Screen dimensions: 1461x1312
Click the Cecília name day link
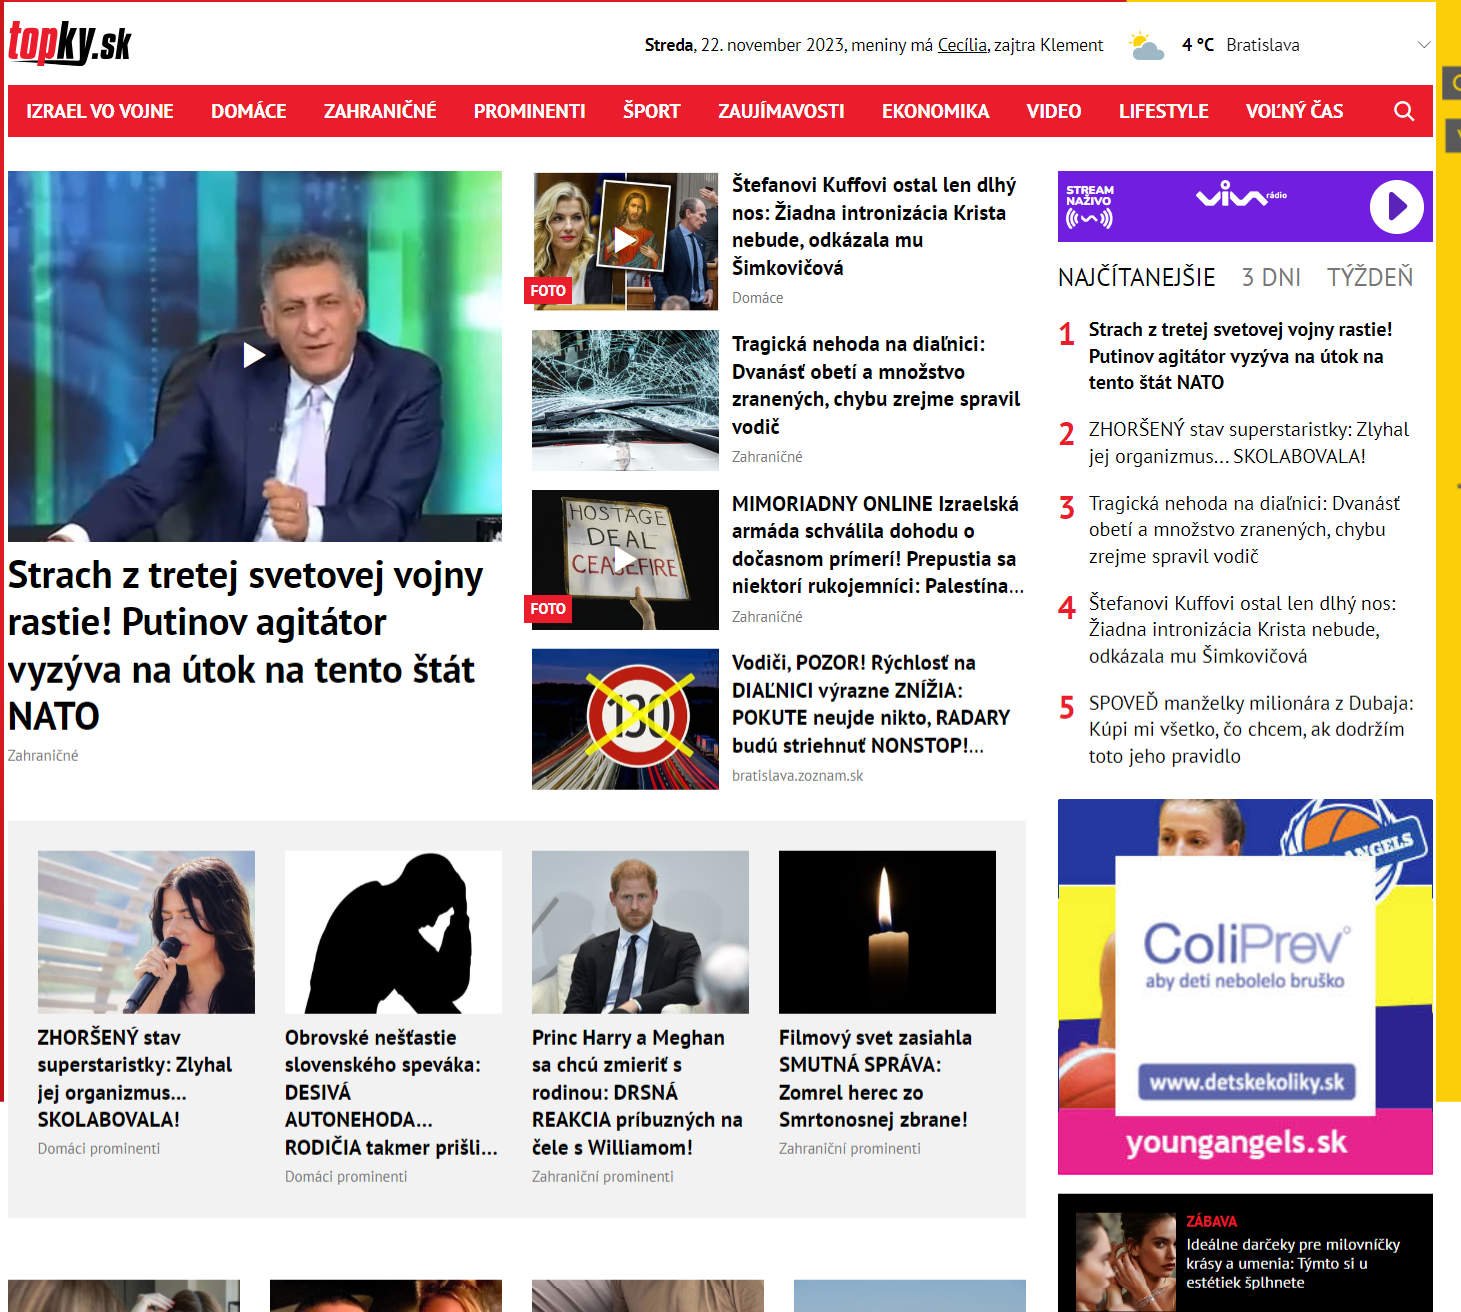(961, 45)
